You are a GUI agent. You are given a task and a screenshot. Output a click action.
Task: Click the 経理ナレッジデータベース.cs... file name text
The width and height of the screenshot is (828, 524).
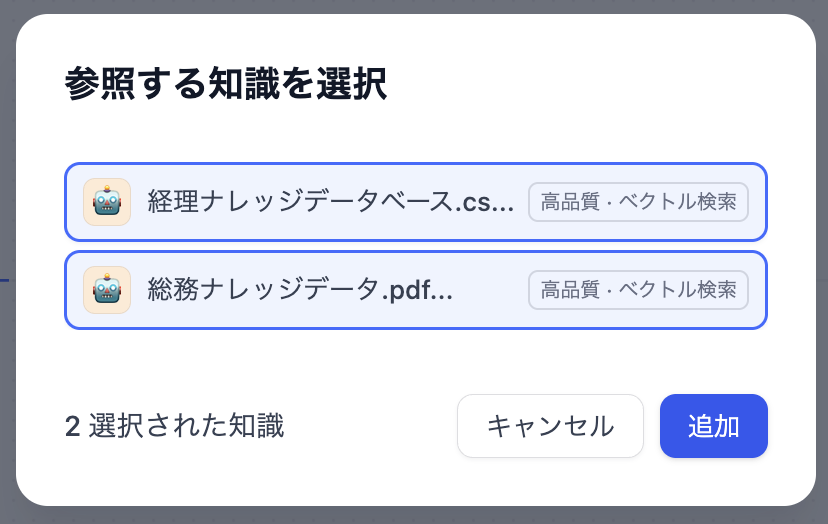click(x=330, y=202)
